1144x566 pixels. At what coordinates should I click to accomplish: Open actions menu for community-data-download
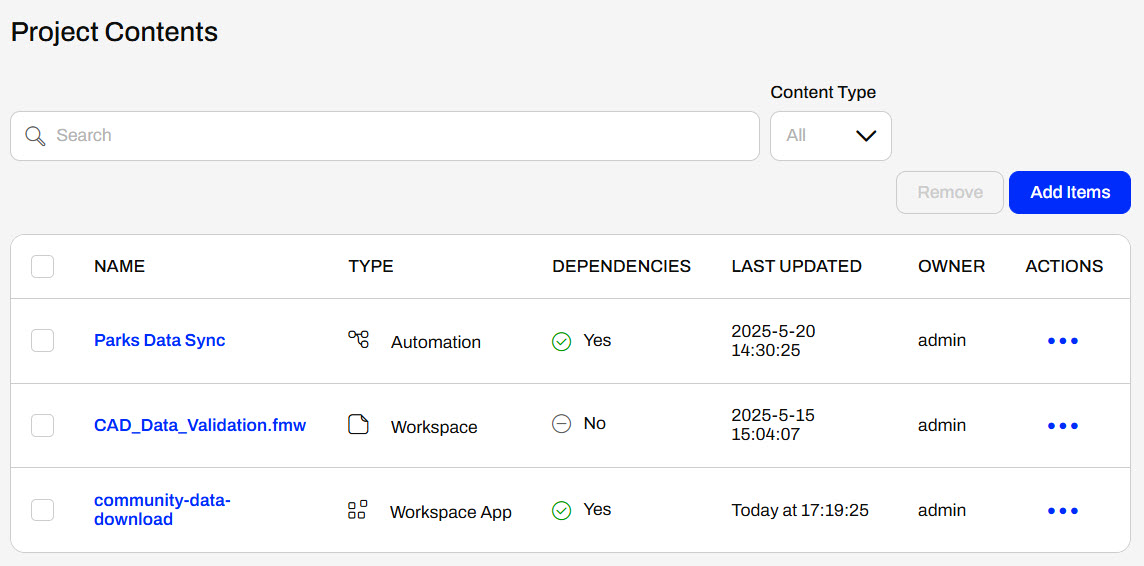pyautogui.click(x=1063, y=511)
